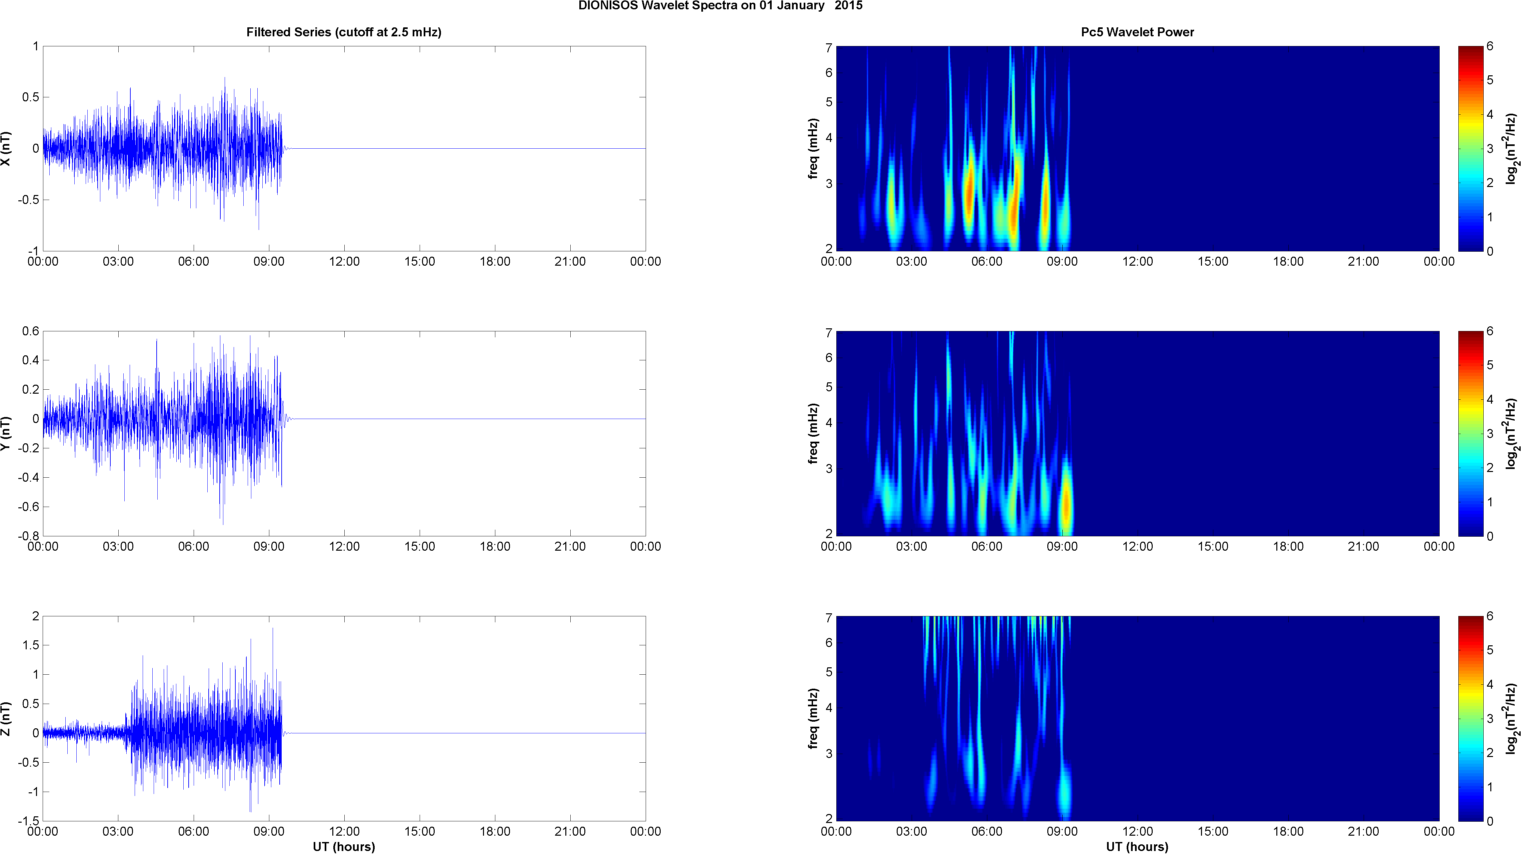Click the 12:00 tick under X time series
This screenshot has width=1521, height=854.
click(x=344, y=262)
